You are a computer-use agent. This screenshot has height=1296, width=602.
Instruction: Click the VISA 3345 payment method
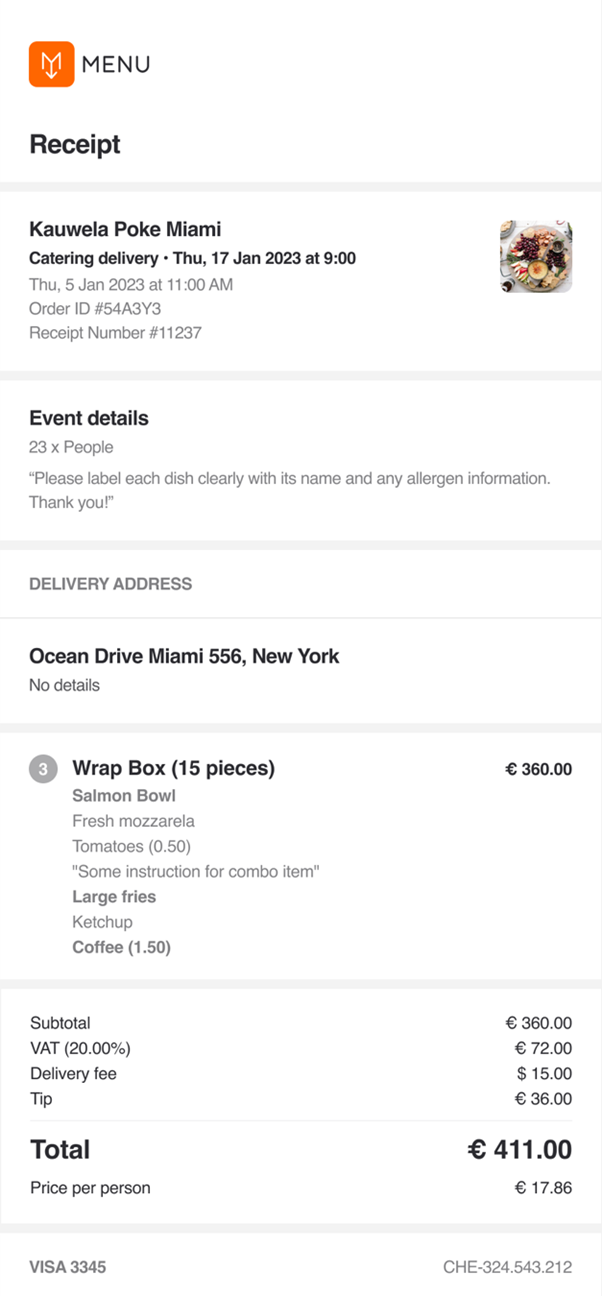[x=68, y=1268]
